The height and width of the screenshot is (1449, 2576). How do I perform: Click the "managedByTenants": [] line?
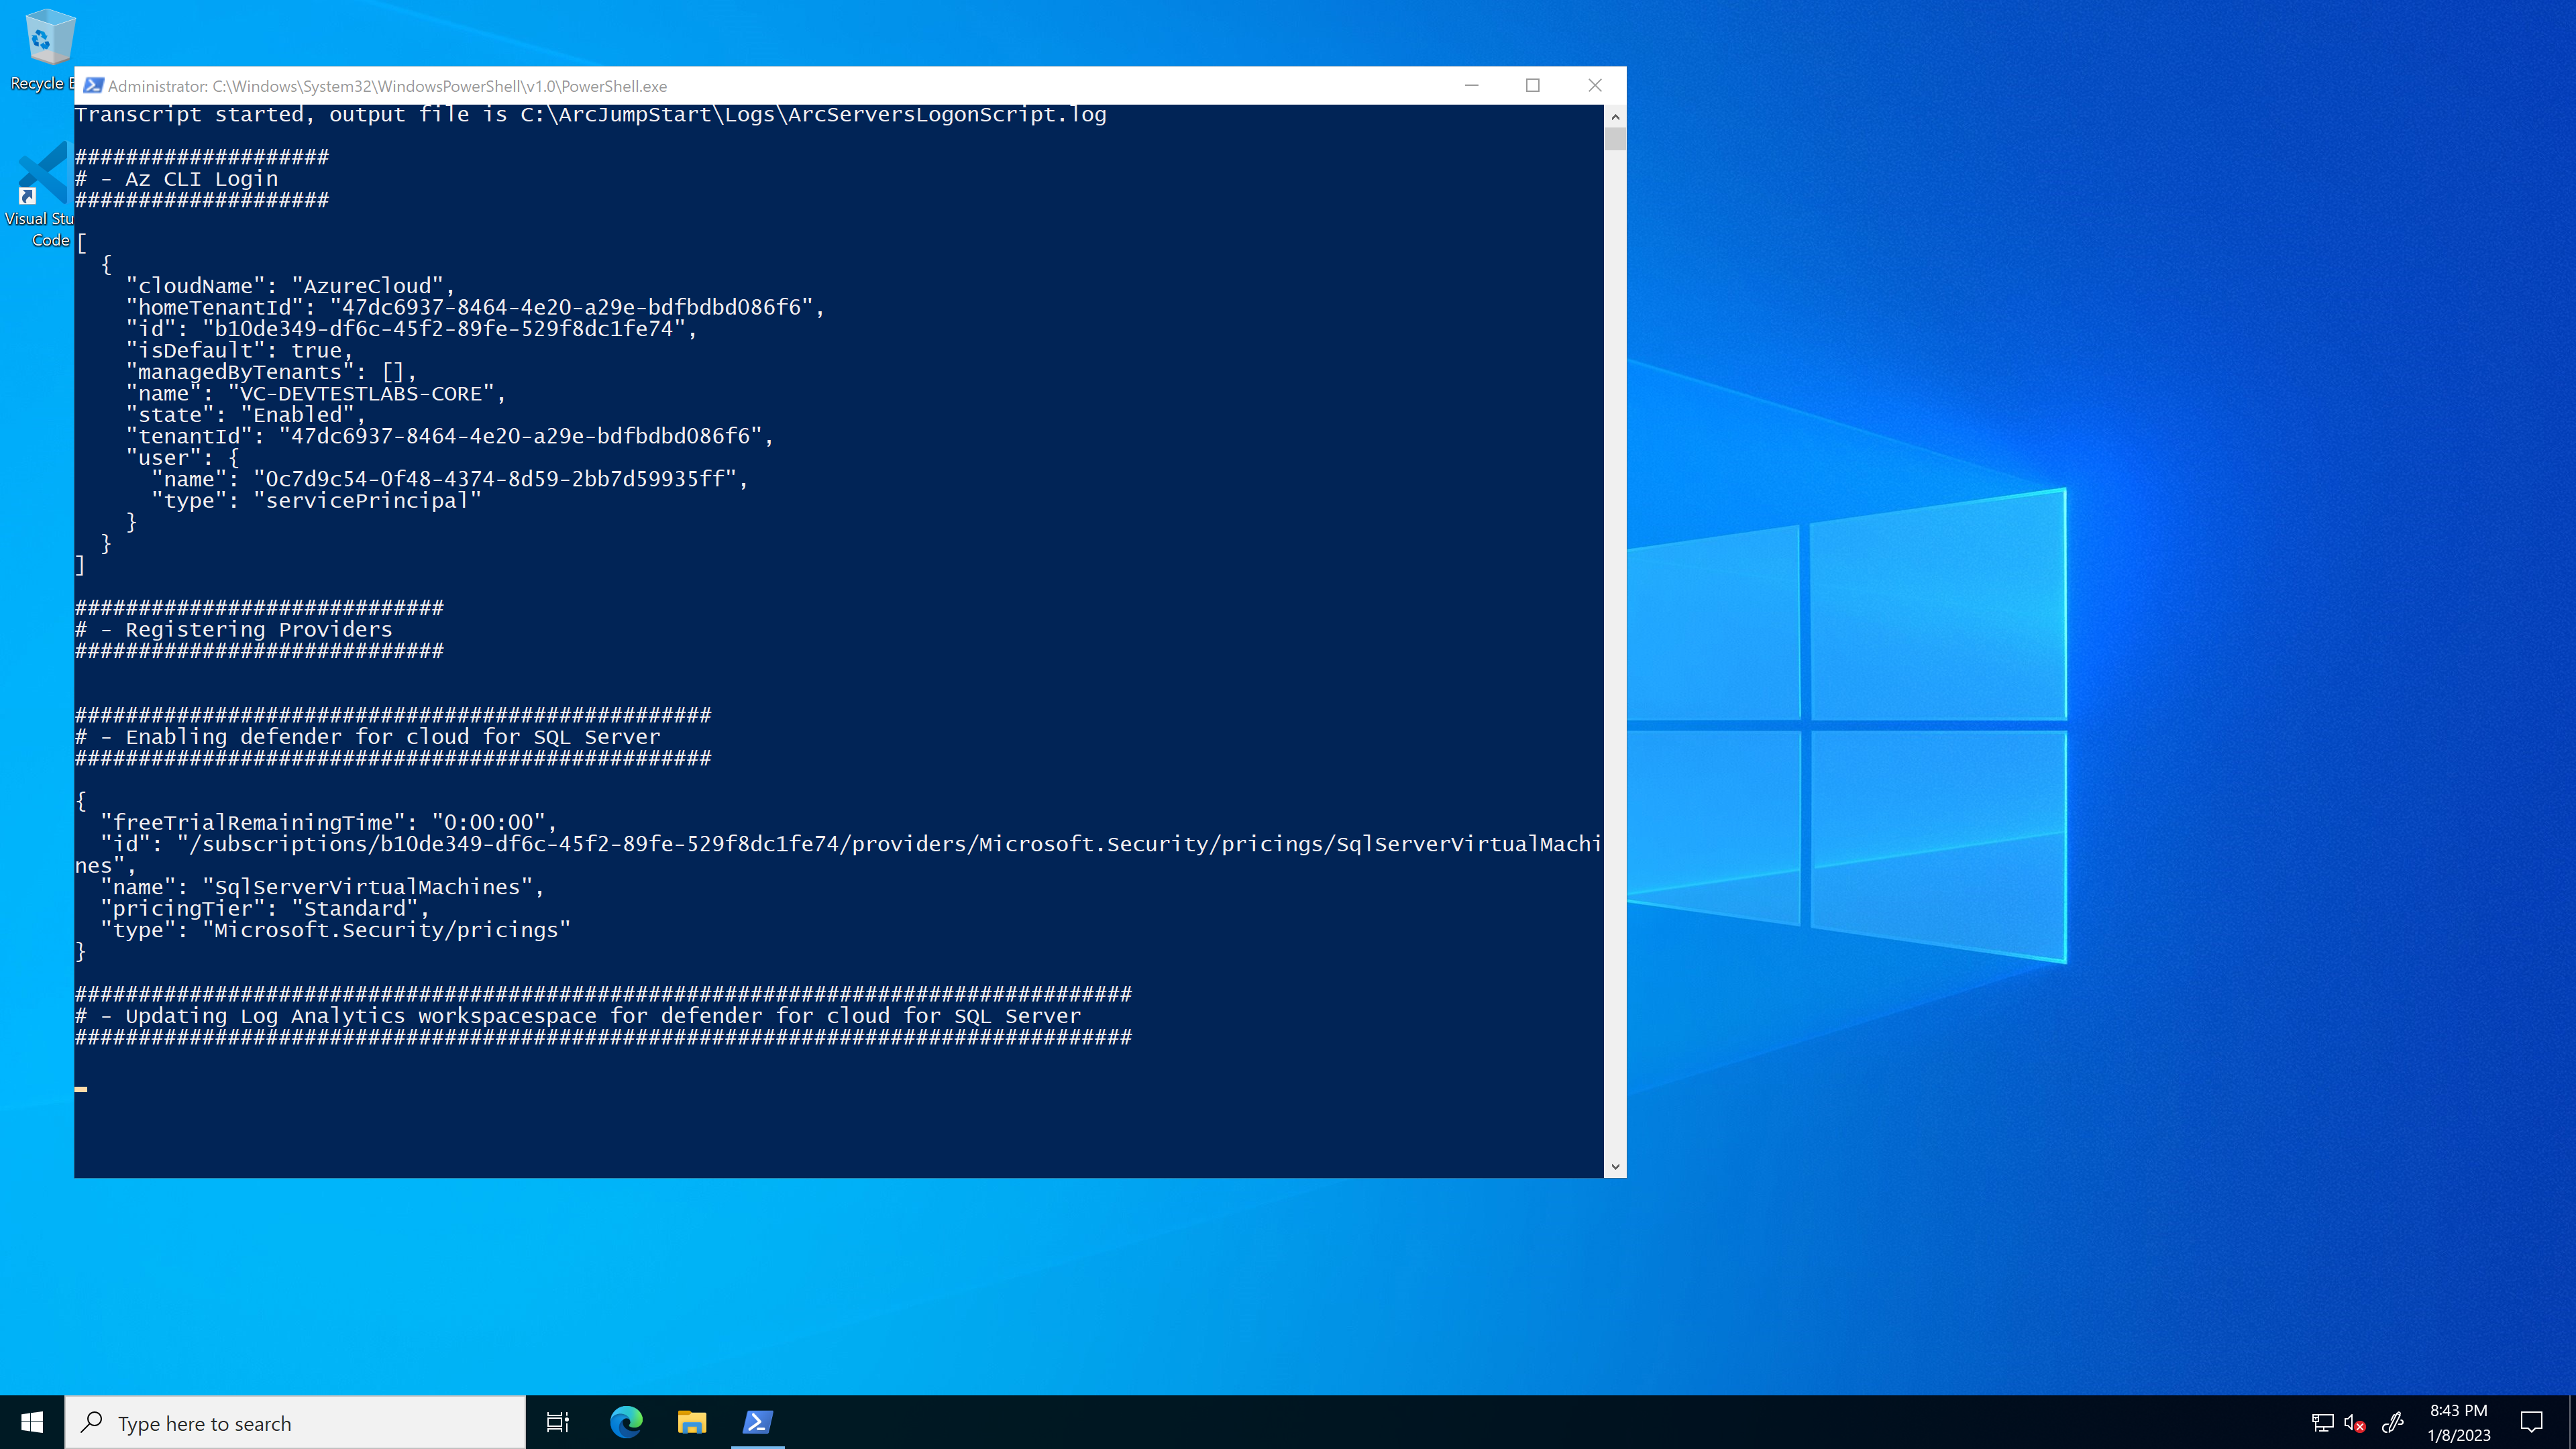271,372
